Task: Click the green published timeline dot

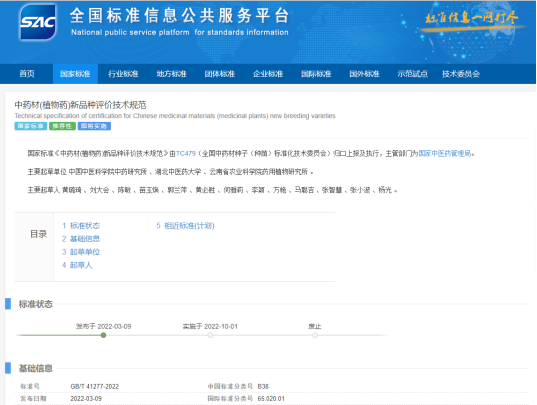Action: pyautogui.click(x=103, y=335)
